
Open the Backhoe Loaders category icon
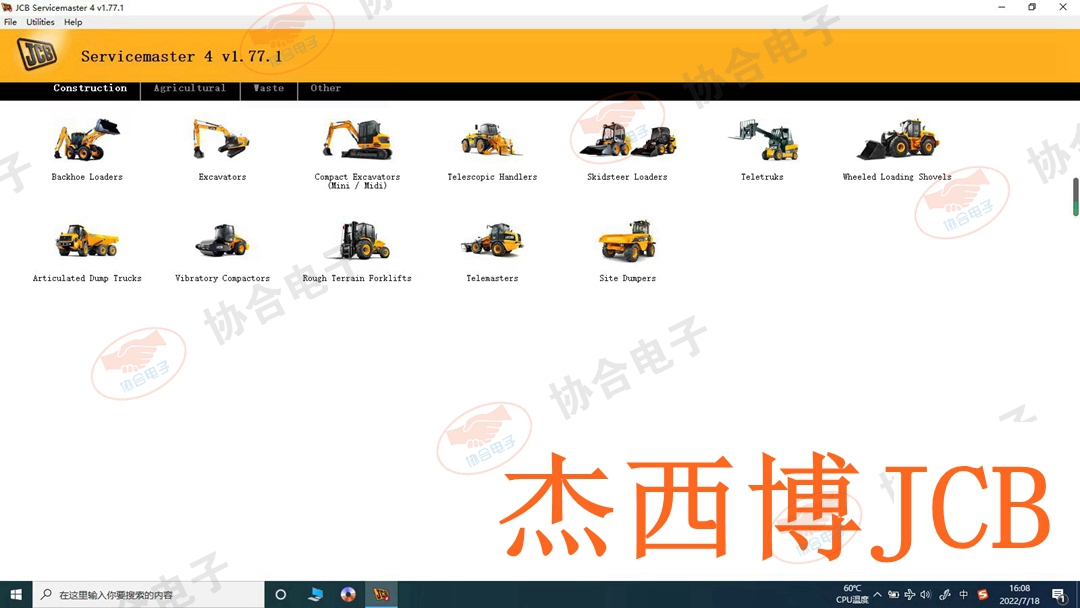point(87,139)
